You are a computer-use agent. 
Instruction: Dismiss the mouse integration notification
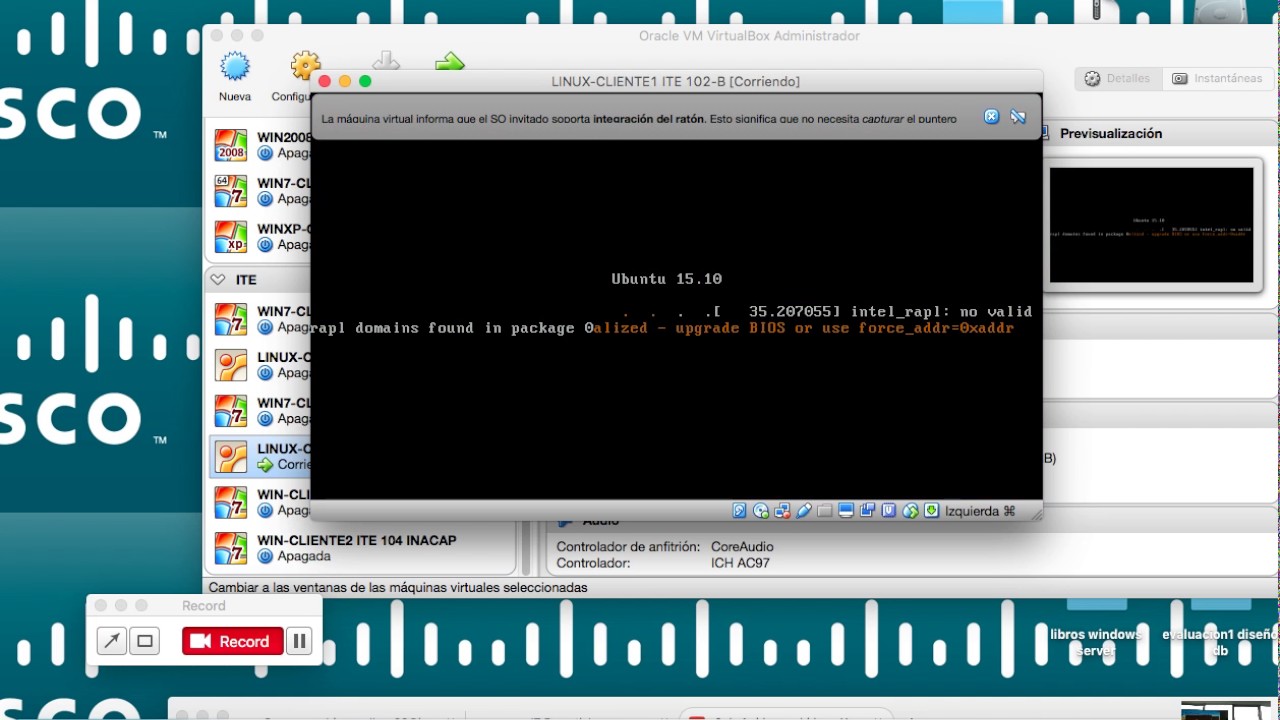(x=991, y=117)
